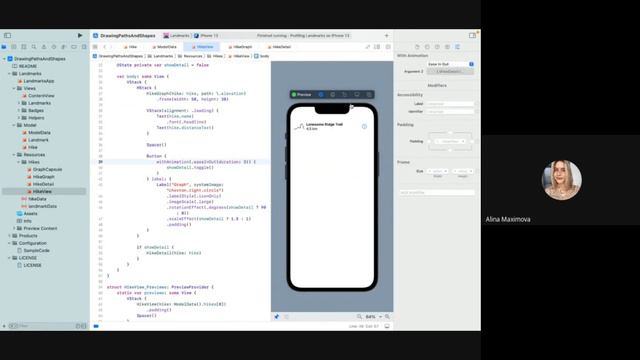
Task: Switch to the ModelData editor tab
Action: click(x=164, y=47)
